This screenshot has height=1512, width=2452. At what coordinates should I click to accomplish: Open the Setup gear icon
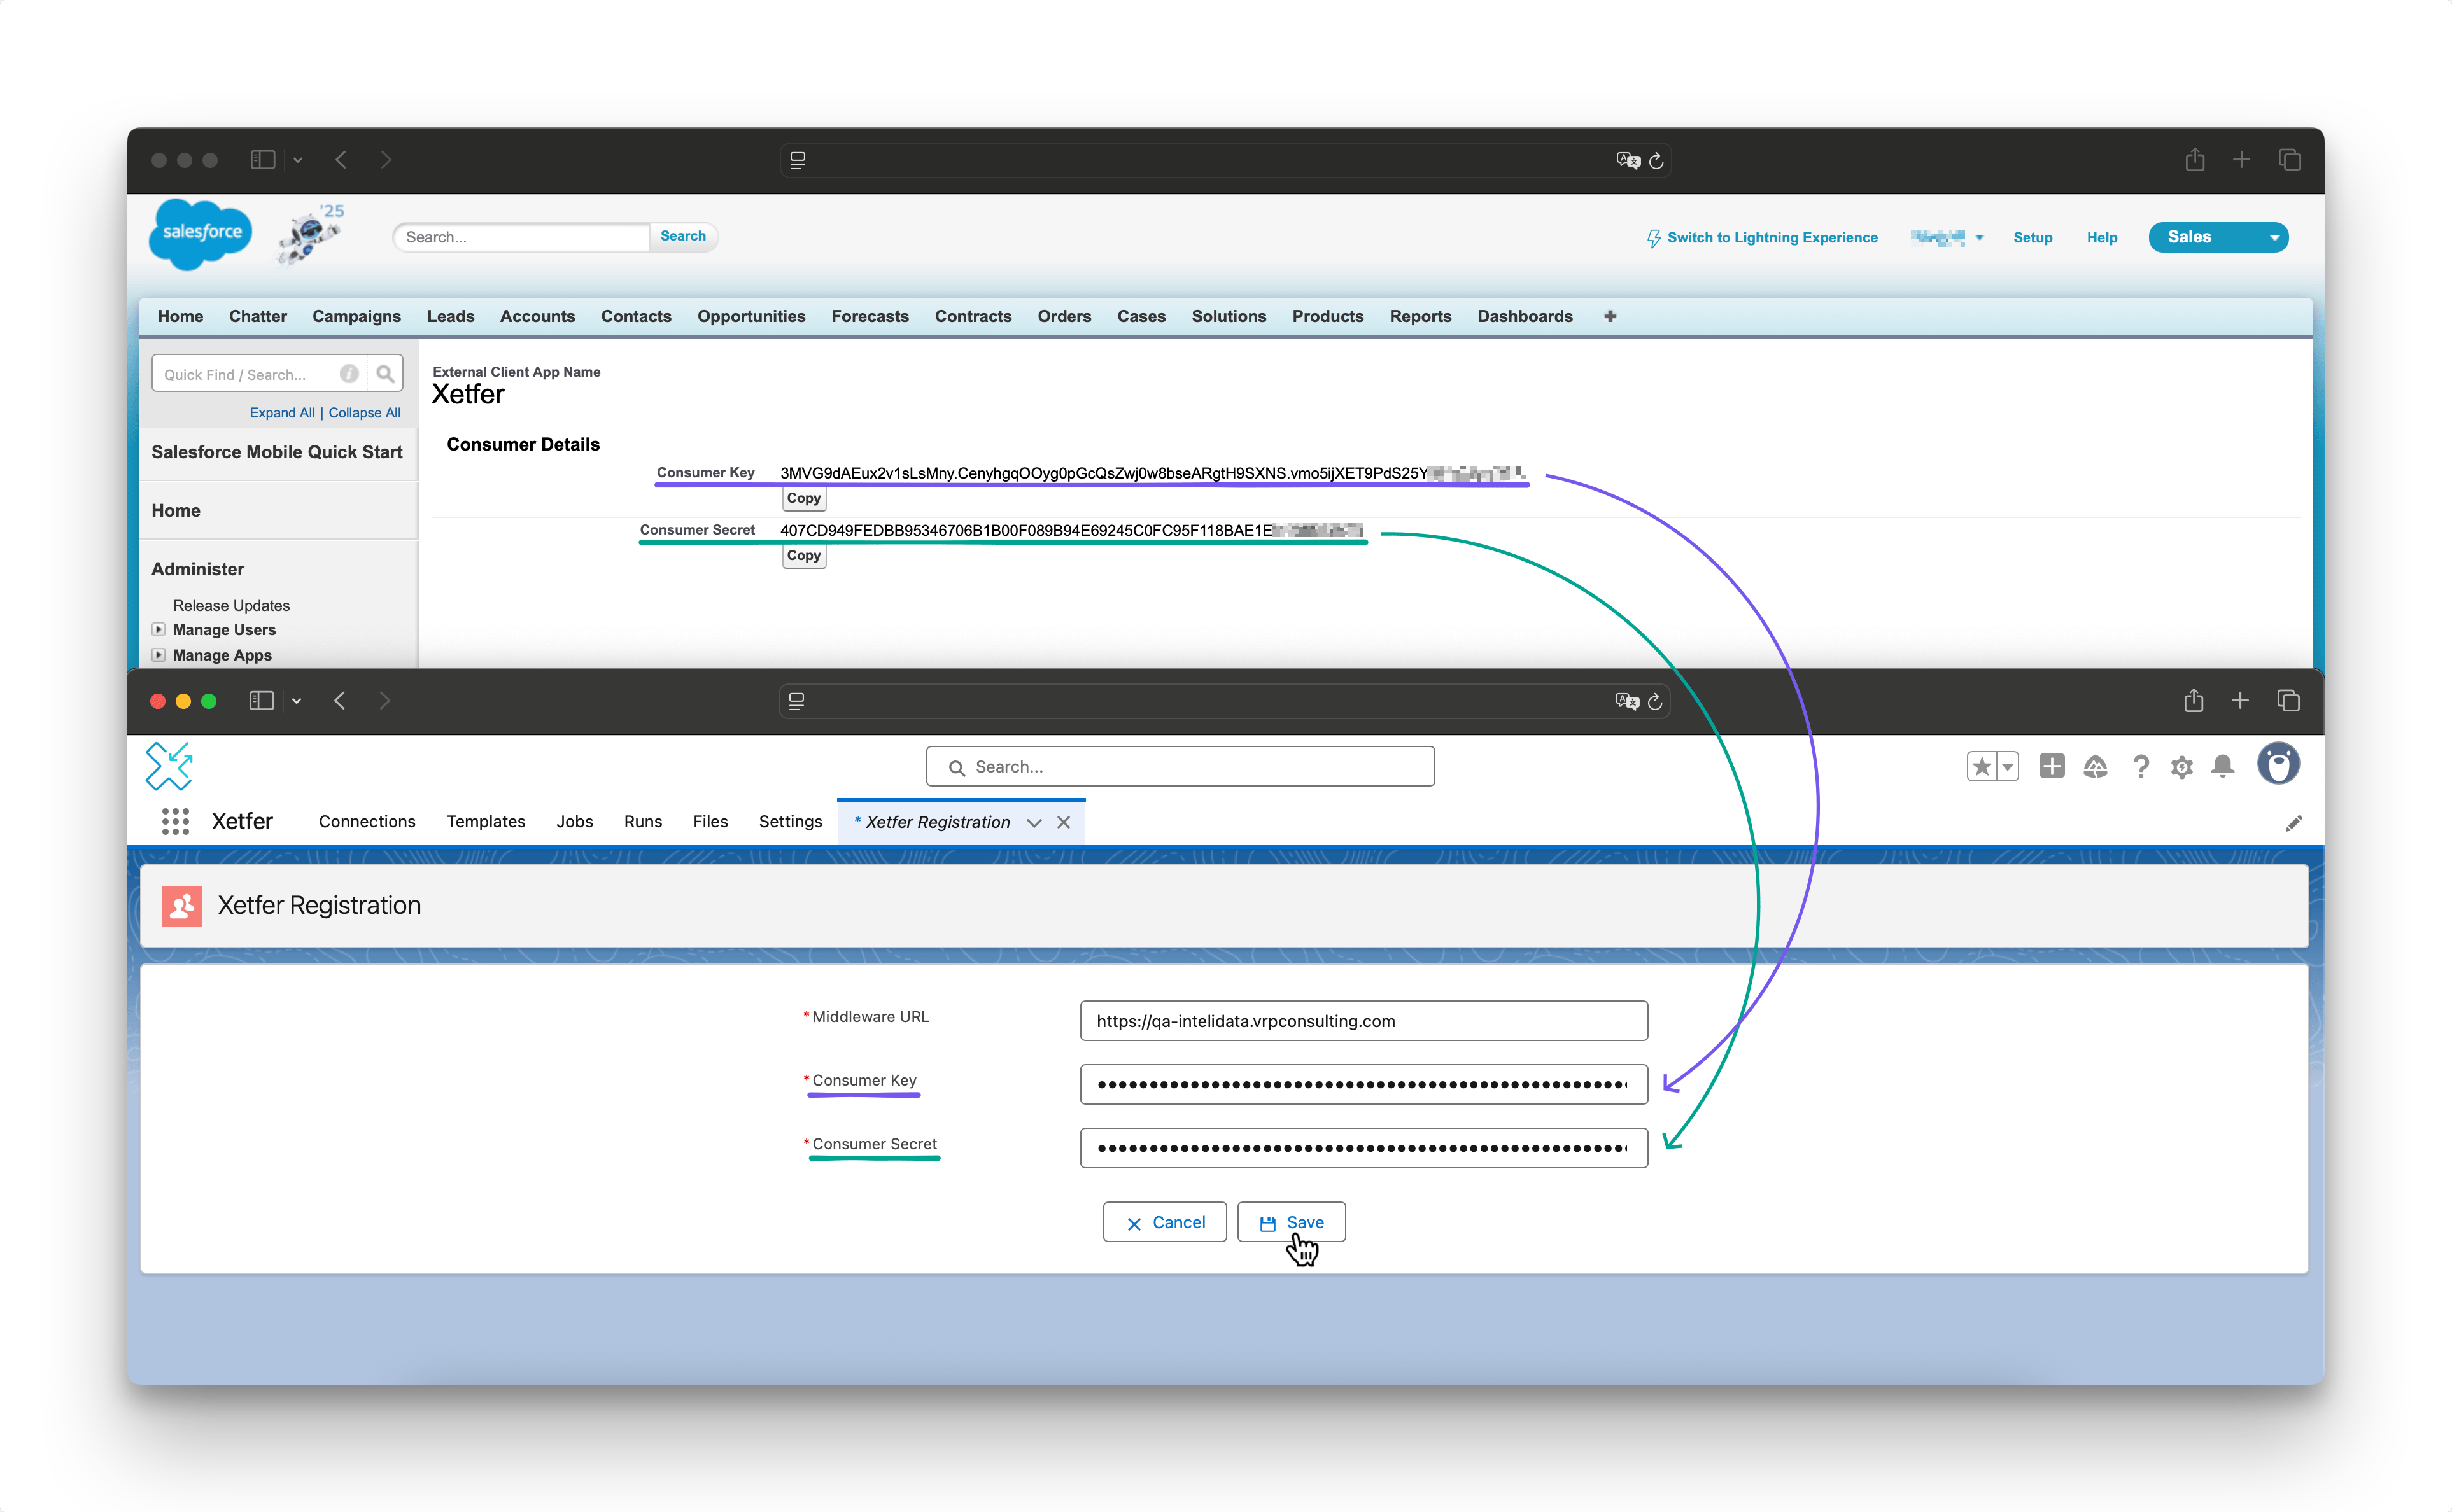pos(2182,767)
